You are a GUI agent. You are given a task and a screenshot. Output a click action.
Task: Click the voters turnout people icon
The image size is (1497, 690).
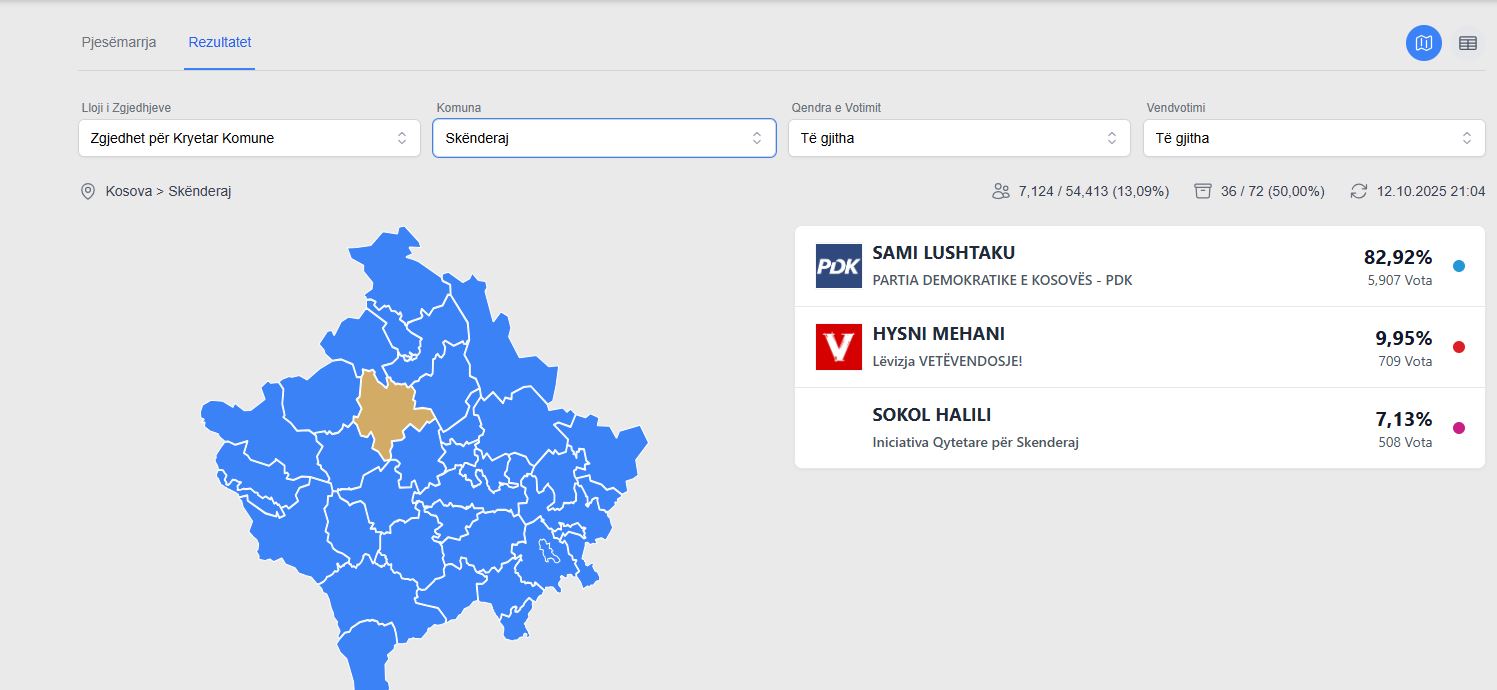click(x=1000, y=191)
